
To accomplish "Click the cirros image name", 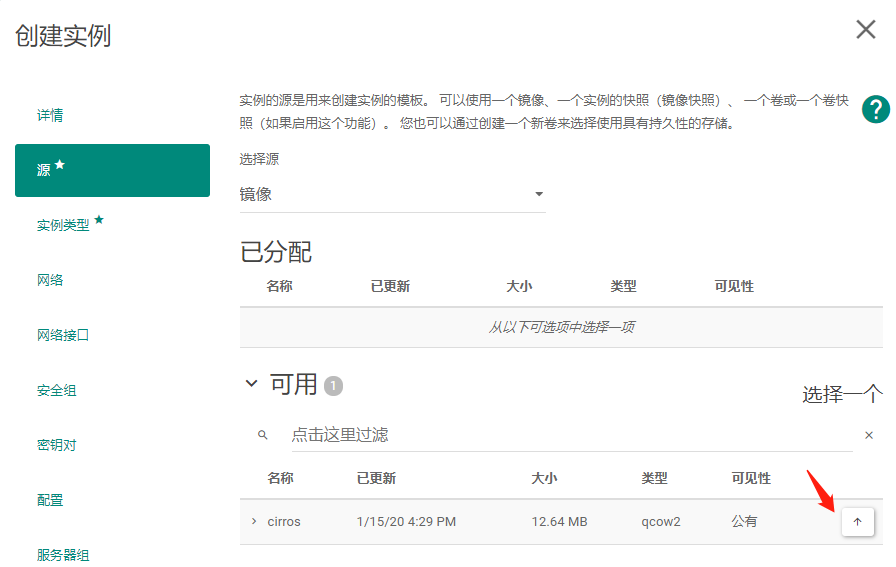I will point(284,522).
